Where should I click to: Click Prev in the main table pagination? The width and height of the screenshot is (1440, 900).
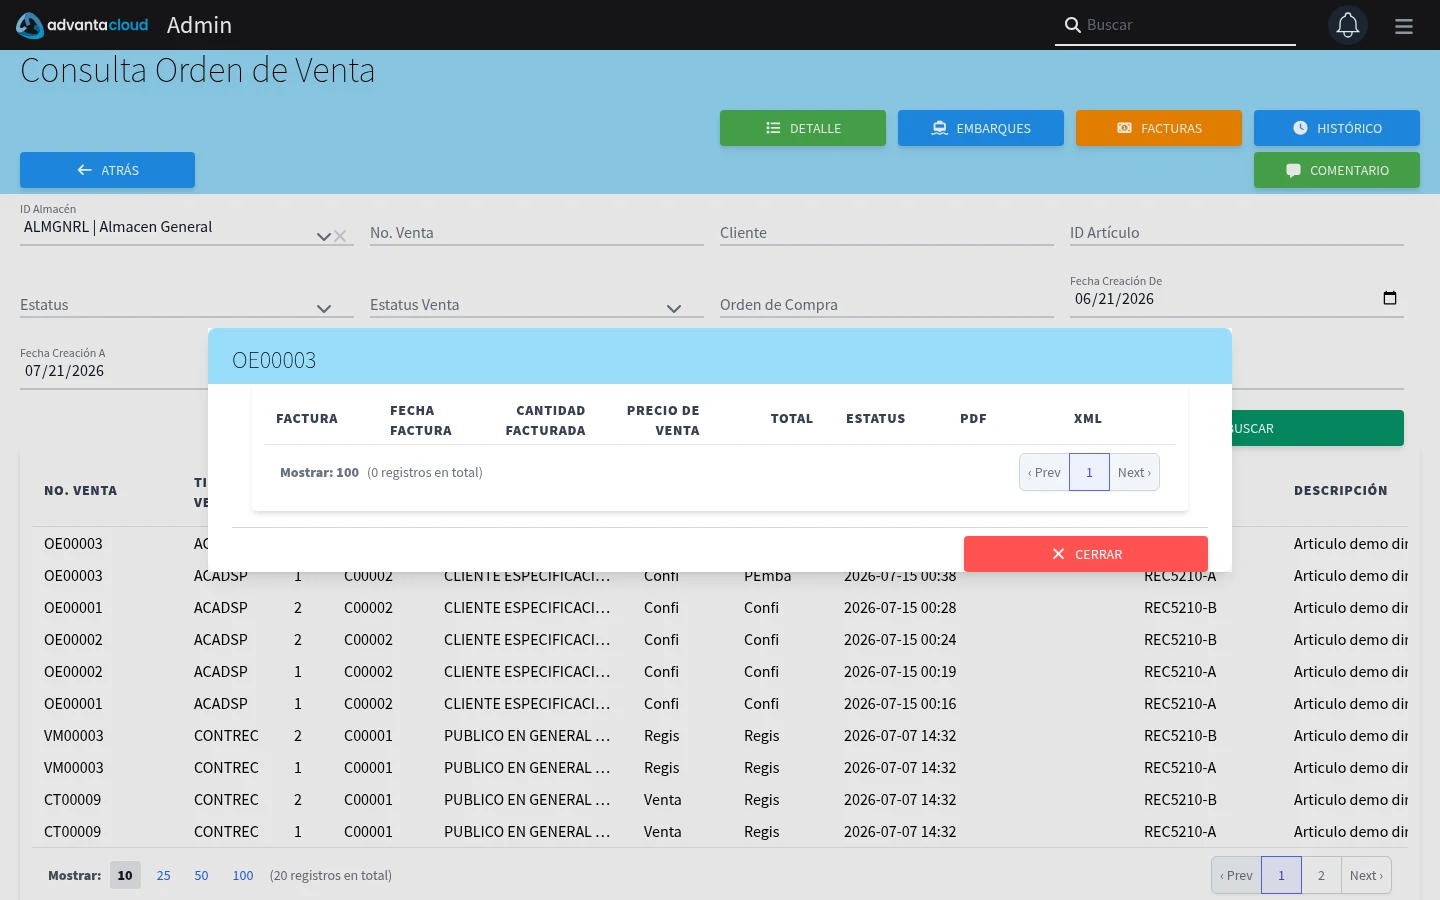(1236, 875)
